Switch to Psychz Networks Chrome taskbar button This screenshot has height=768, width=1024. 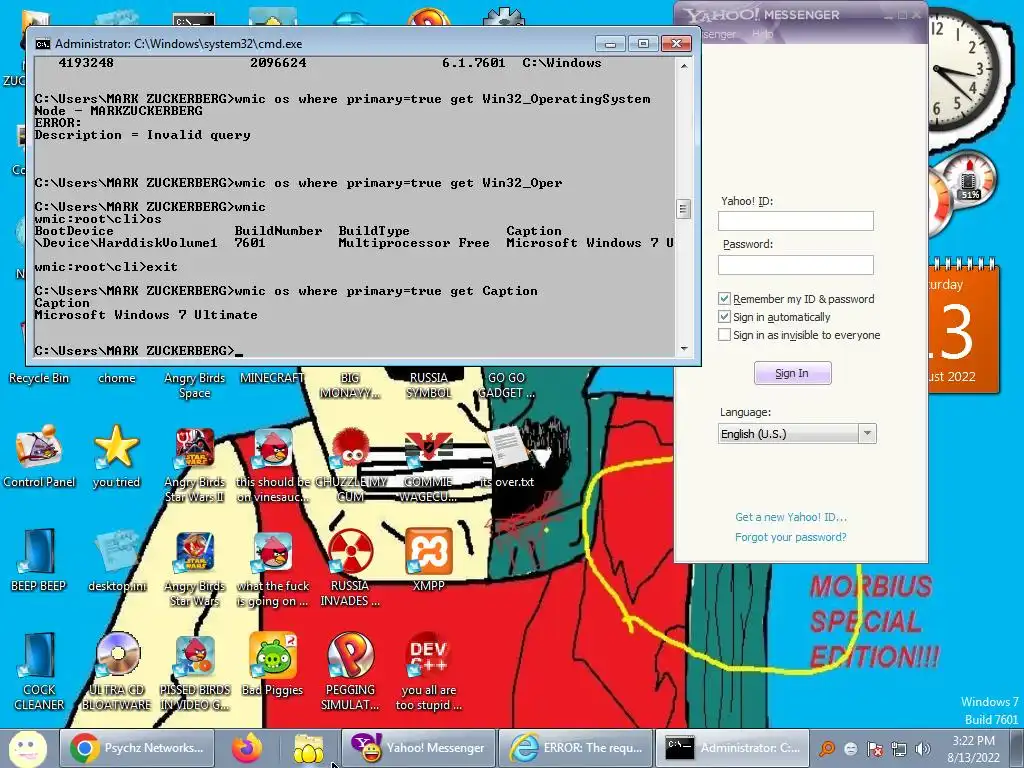click(137, 748)
